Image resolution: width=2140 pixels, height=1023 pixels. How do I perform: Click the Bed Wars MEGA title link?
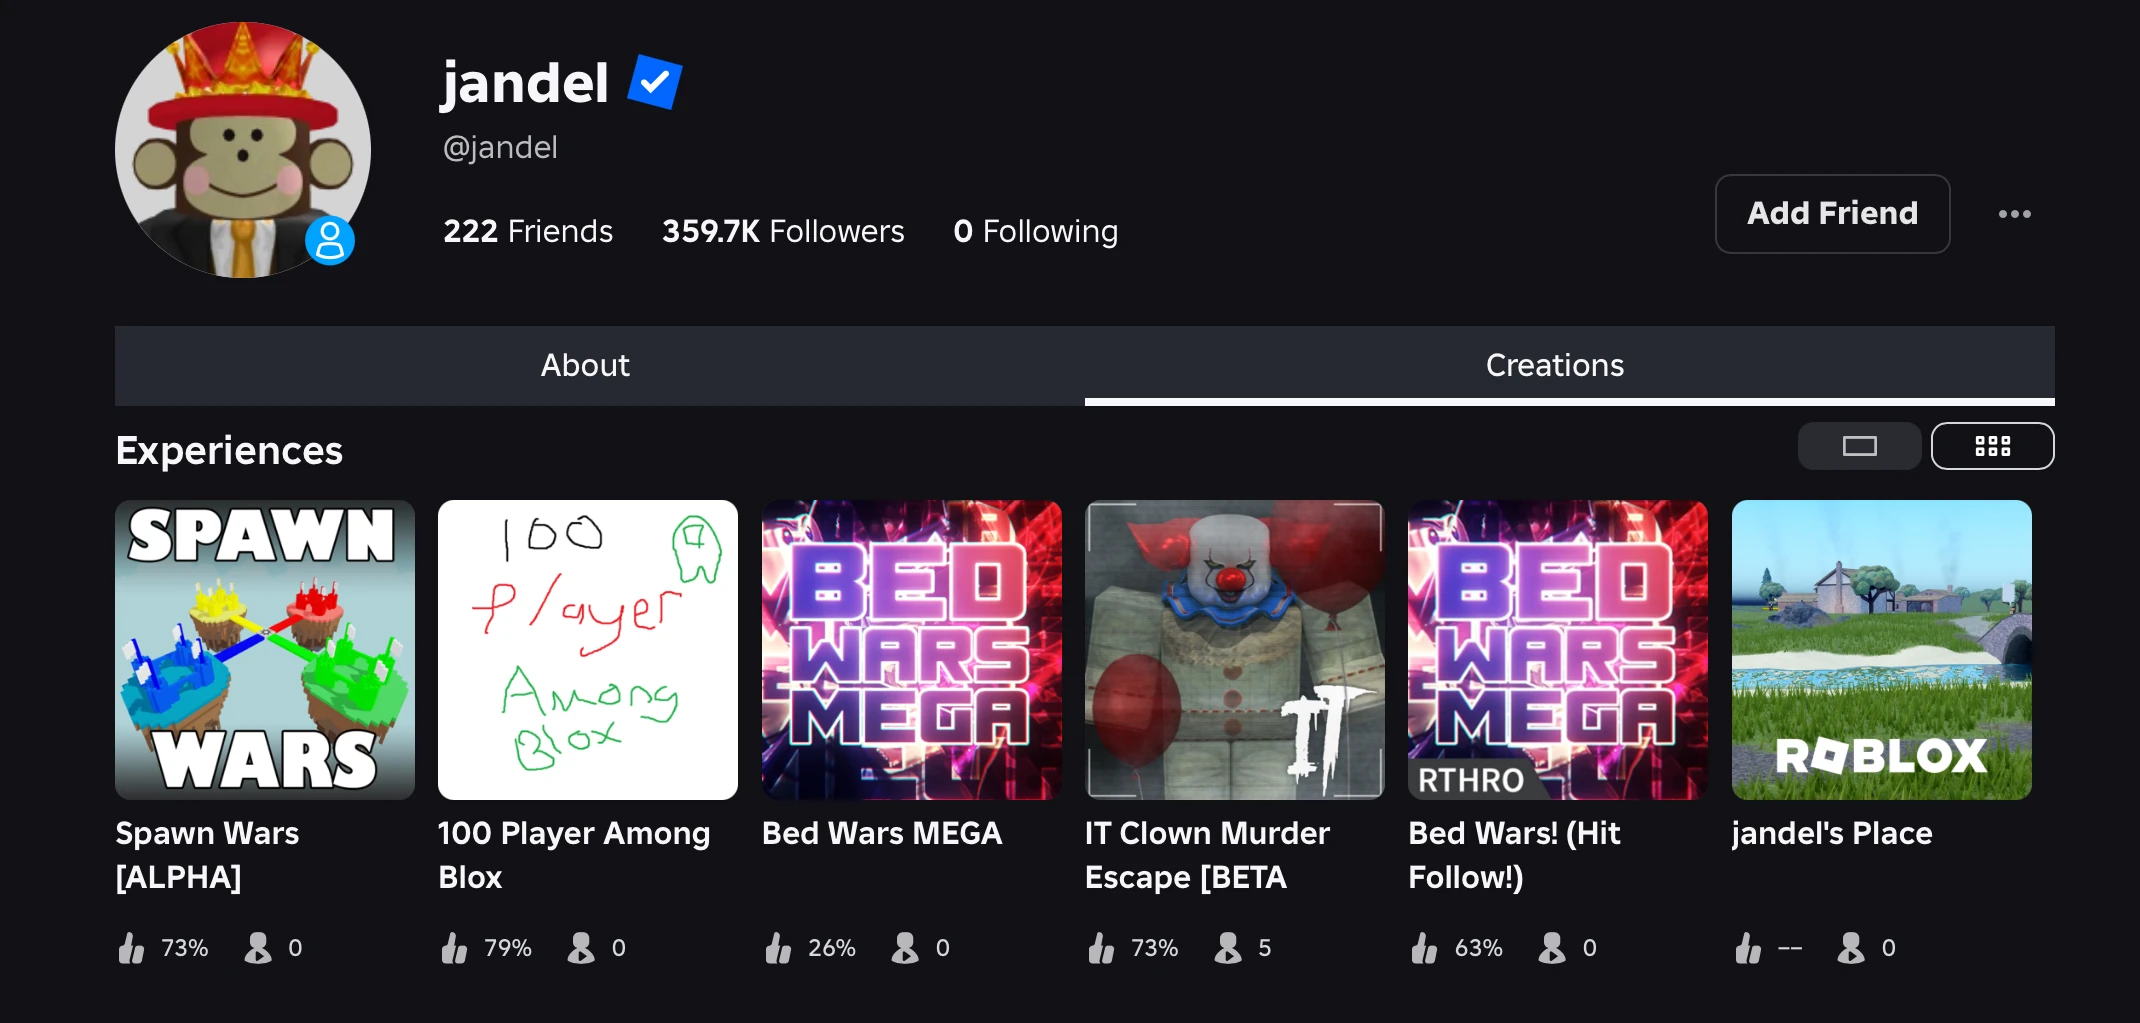[881, 833]
